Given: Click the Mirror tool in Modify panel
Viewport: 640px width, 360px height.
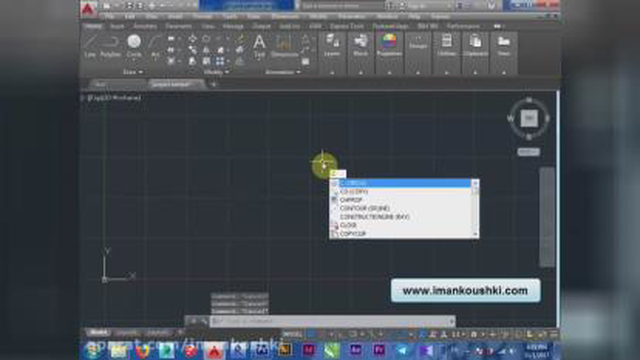Looking at the screenshot, I should click(206, 50).
